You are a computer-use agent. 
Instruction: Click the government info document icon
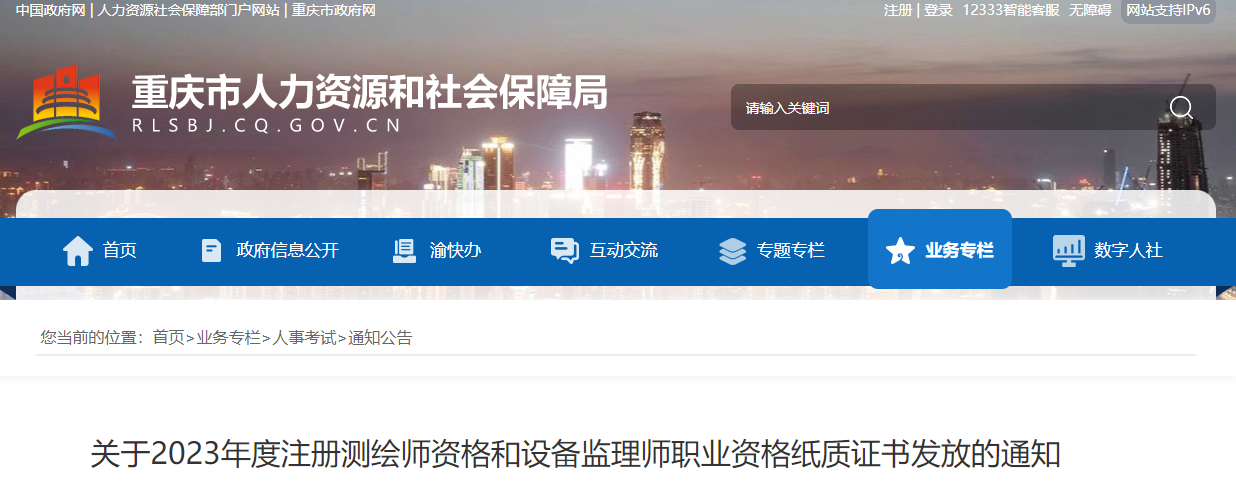211,250
